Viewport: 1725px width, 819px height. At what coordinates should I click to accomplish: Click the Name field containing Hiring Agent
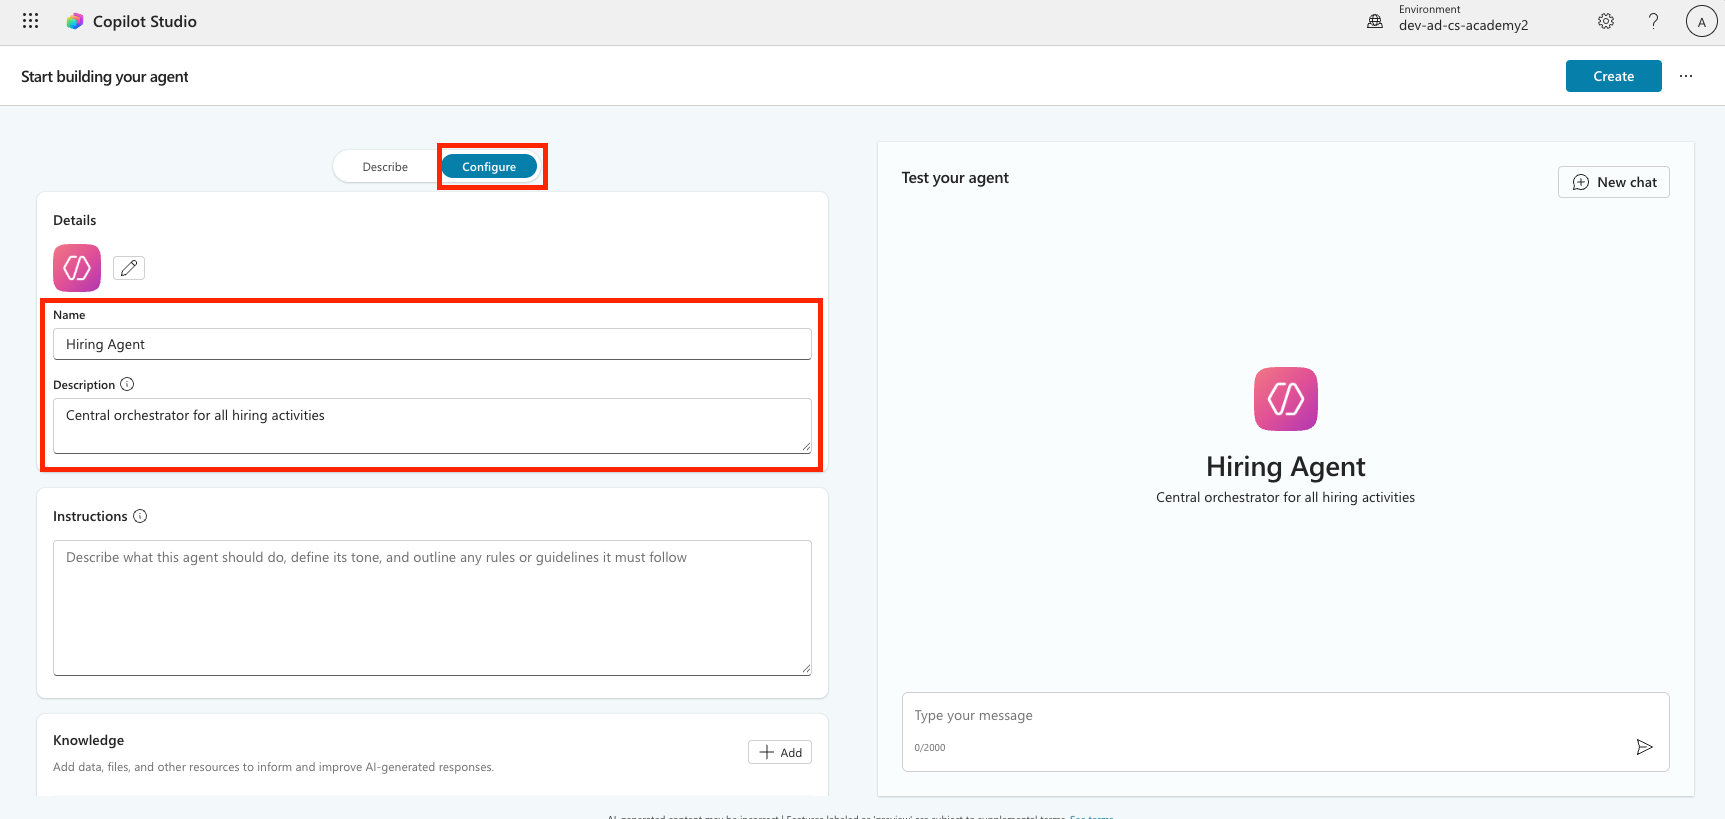click(x=432, y=344)
